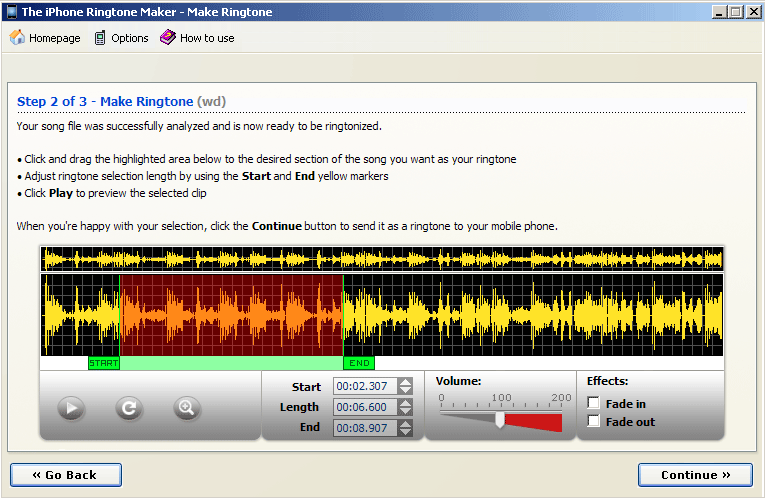Click the End time field 00:08.907
This screenshot has height=498, width=765.
click(x=365, y=428)
